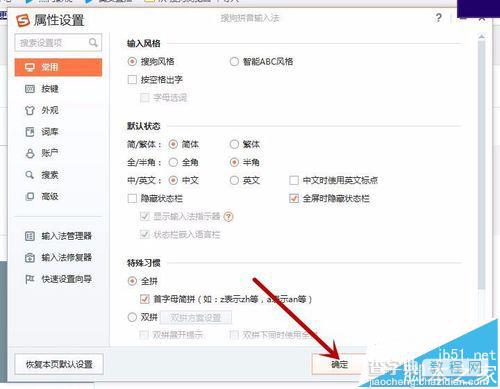Click the shirt icon next to 外观

tap(30, 110)
